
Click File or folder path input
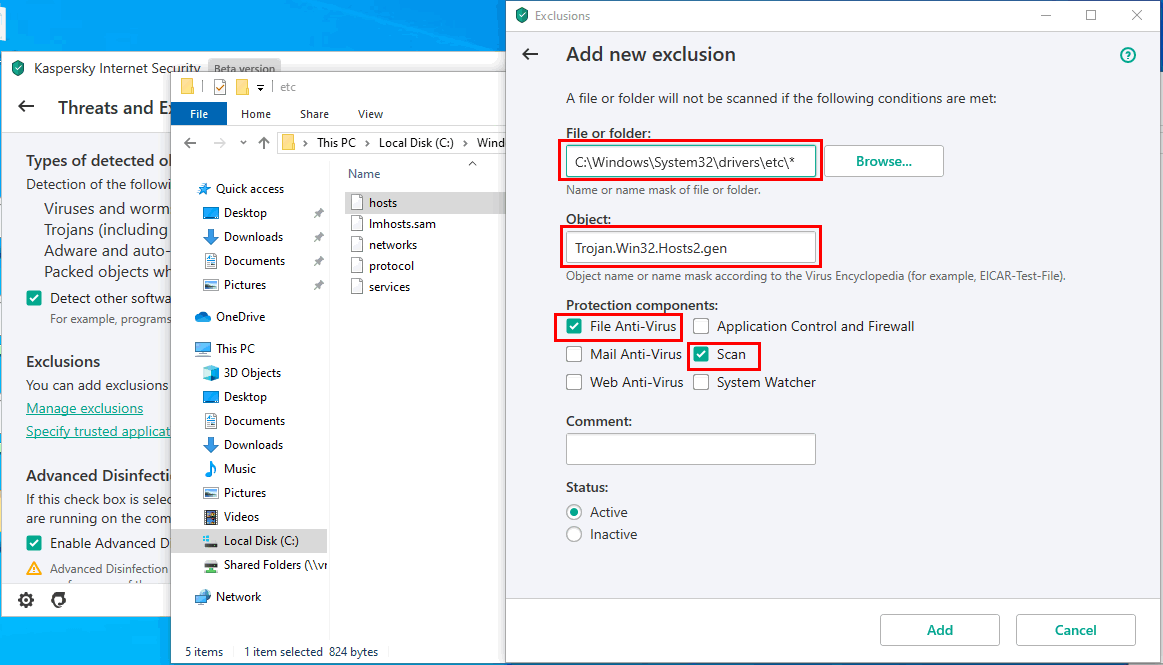click(691, 162)
